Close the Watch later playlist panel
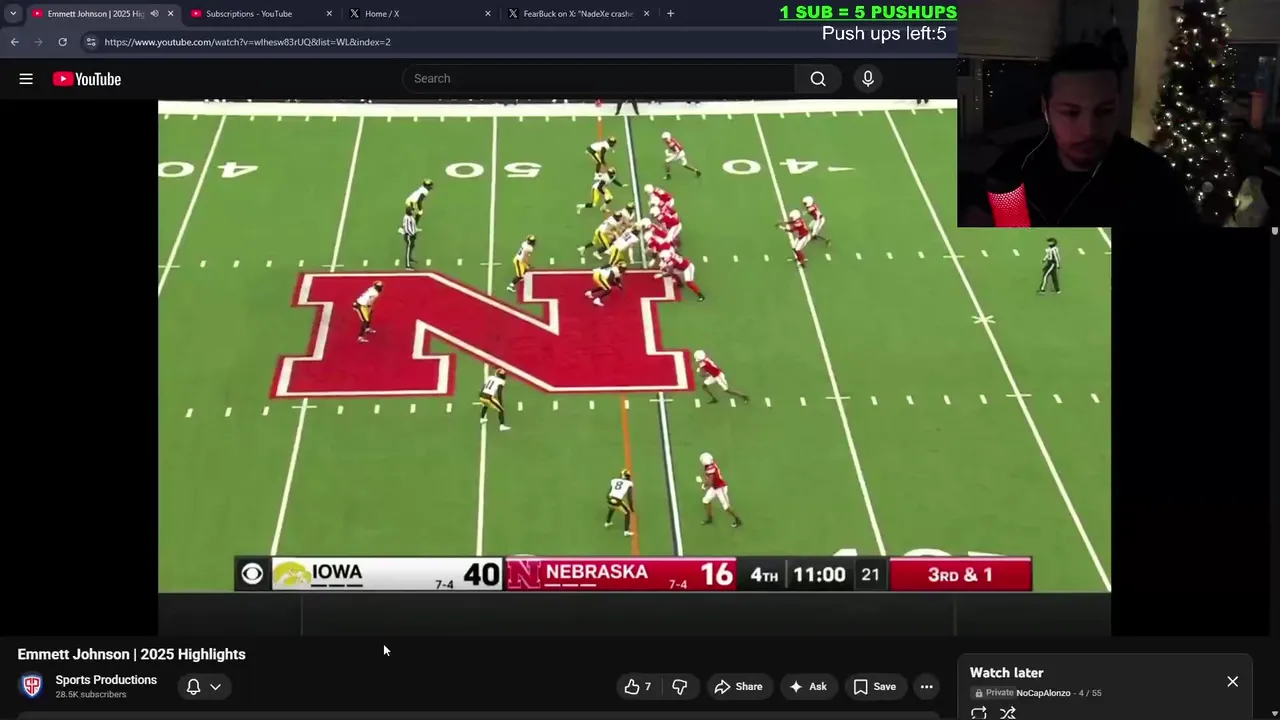This screenshot has height=720, width=1280. coord(1233,682)
